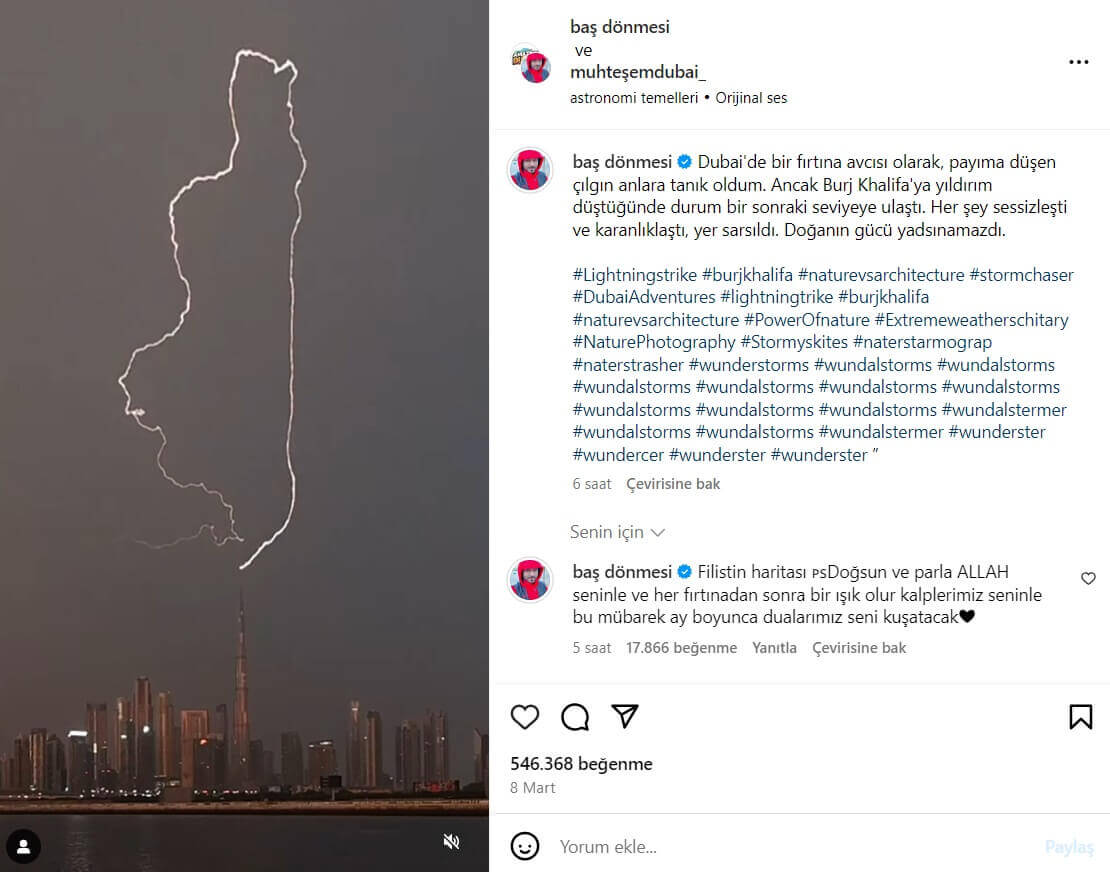This screenshot has height=872, width=1110.
Task: Show tagged people via the person icon
Action: pos(23,847)
